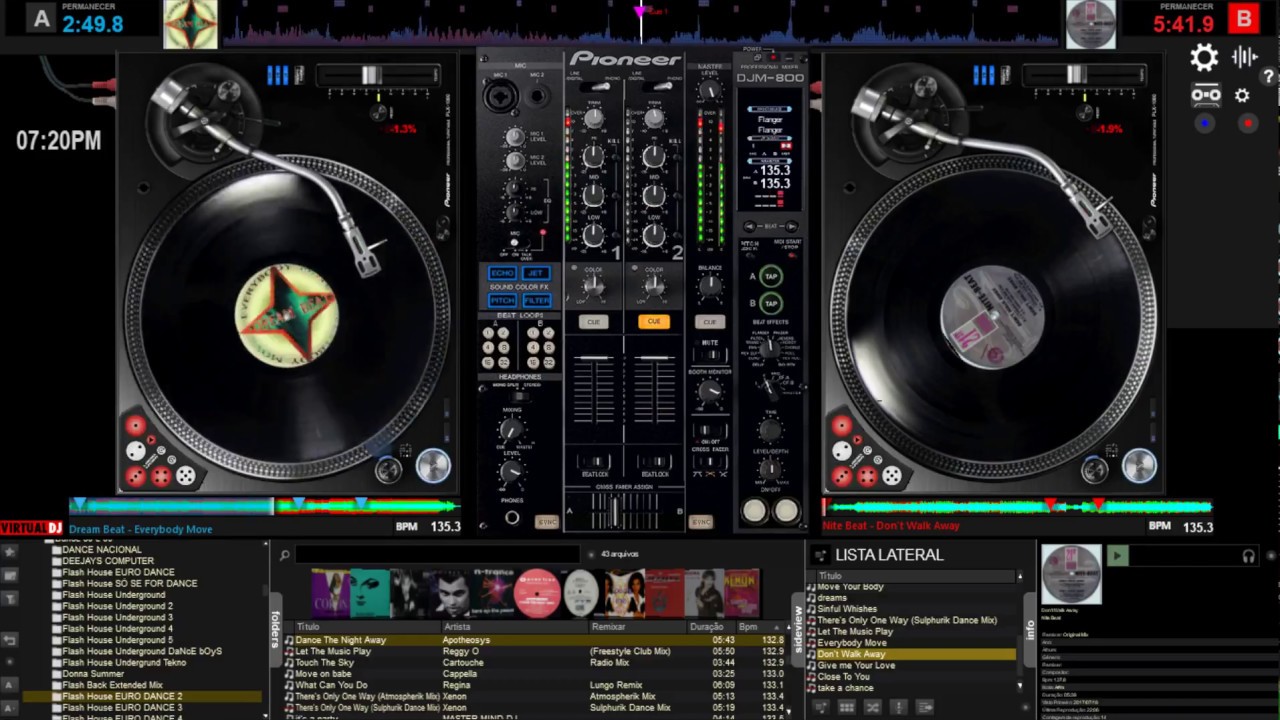Tap the A TAP button
Viewport: 1280px width, 720px height.
pos(770,276)
